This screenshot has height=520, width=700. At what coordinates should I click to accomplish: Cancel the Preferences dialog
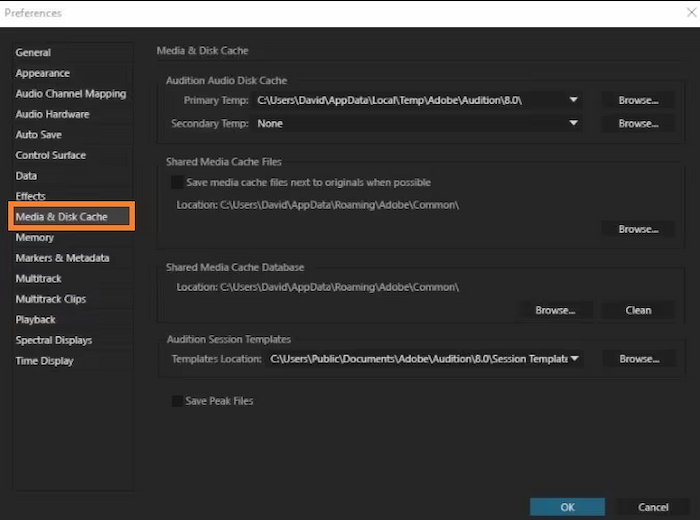653,507
